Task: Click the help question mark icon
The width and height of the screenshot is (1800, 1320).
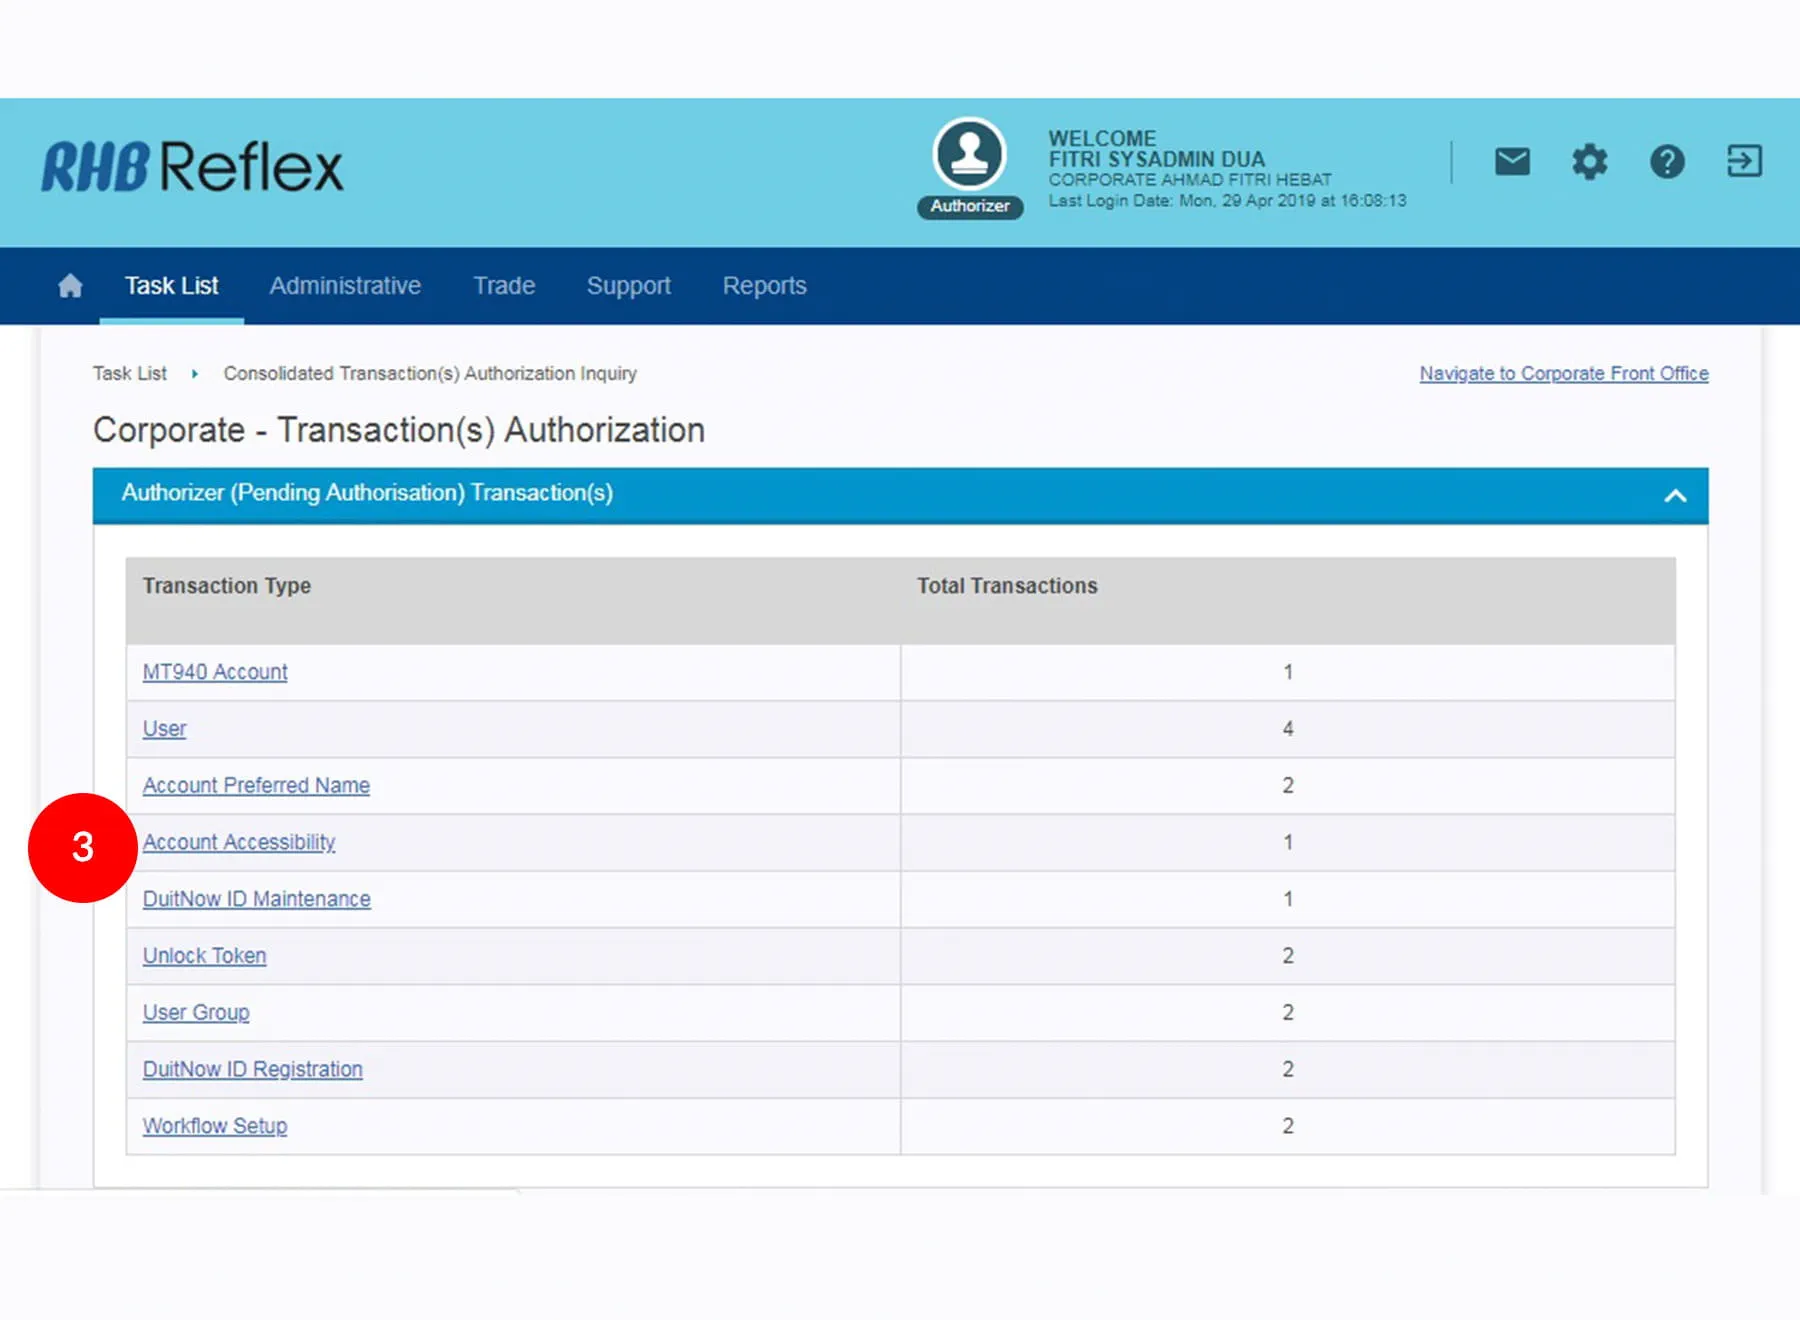Action: [x=1666, y=161]
